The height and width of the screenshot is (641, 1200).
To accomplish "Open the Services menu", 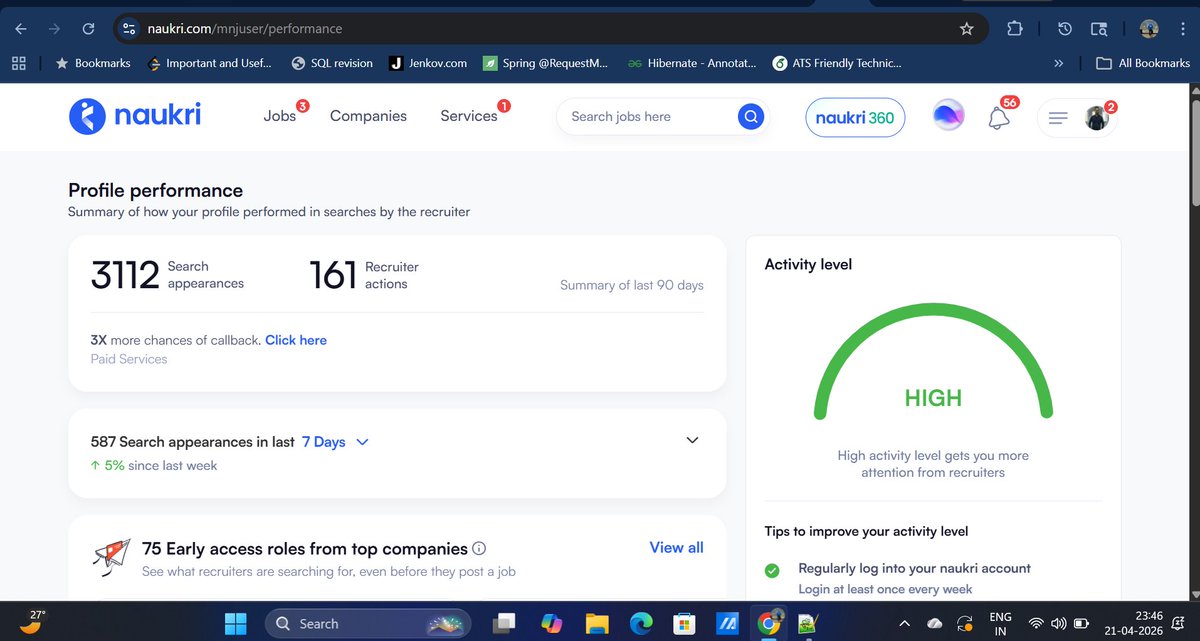I will 469,116.
